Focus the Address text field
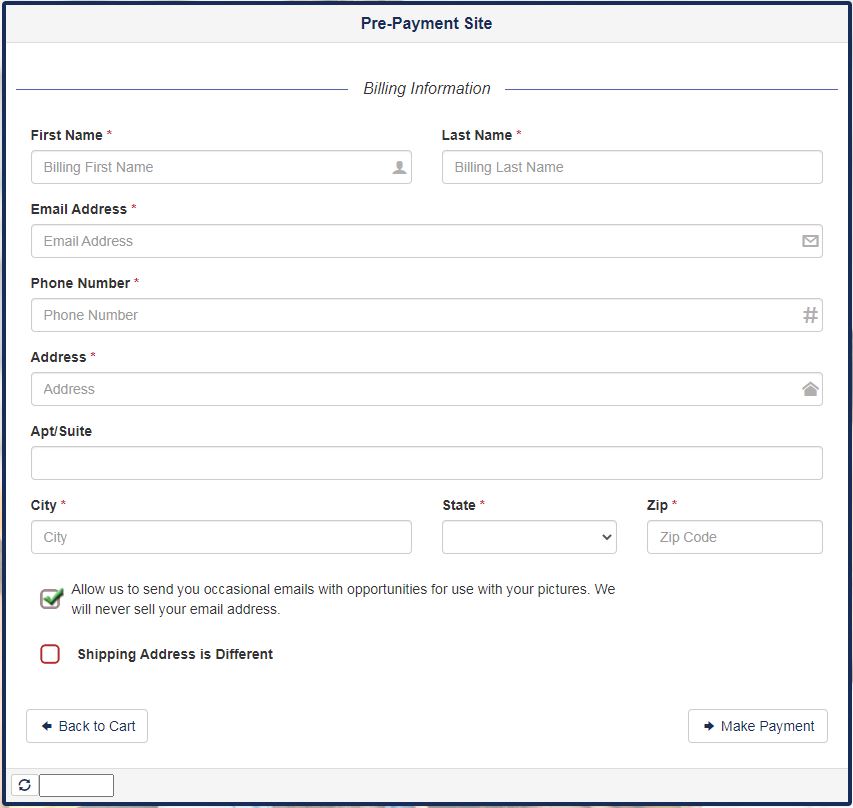853x808 pixels. tap(415, 389)
